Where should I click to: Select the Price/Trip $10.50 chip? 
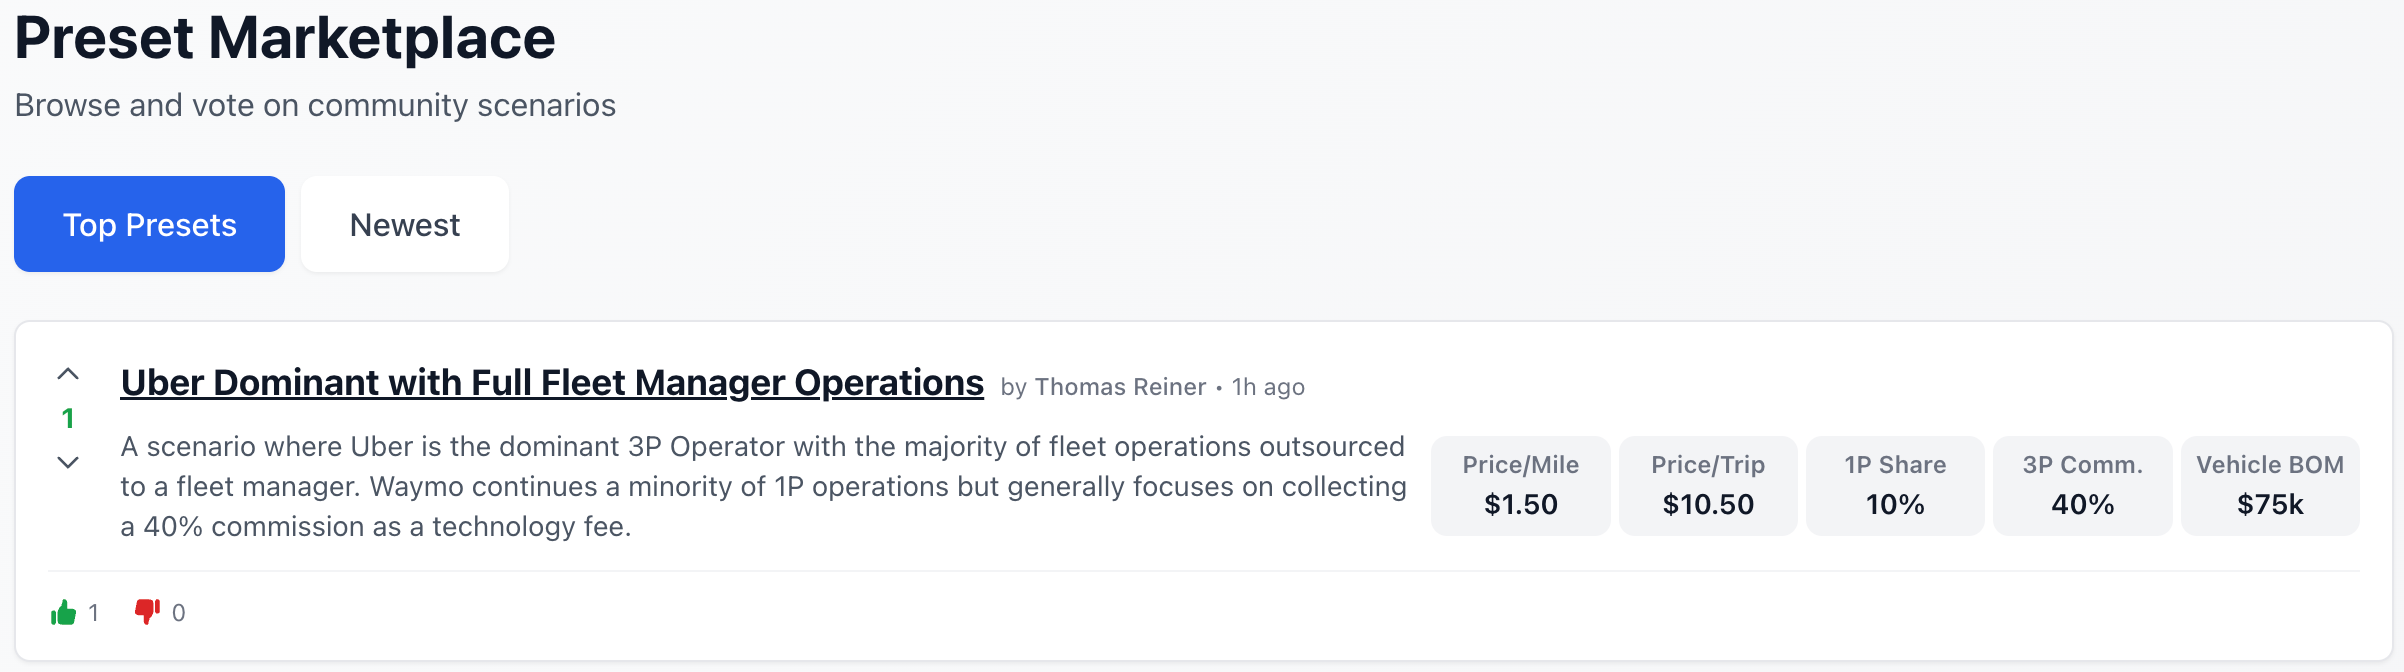pyautogui.click(x=1708, y=486)
